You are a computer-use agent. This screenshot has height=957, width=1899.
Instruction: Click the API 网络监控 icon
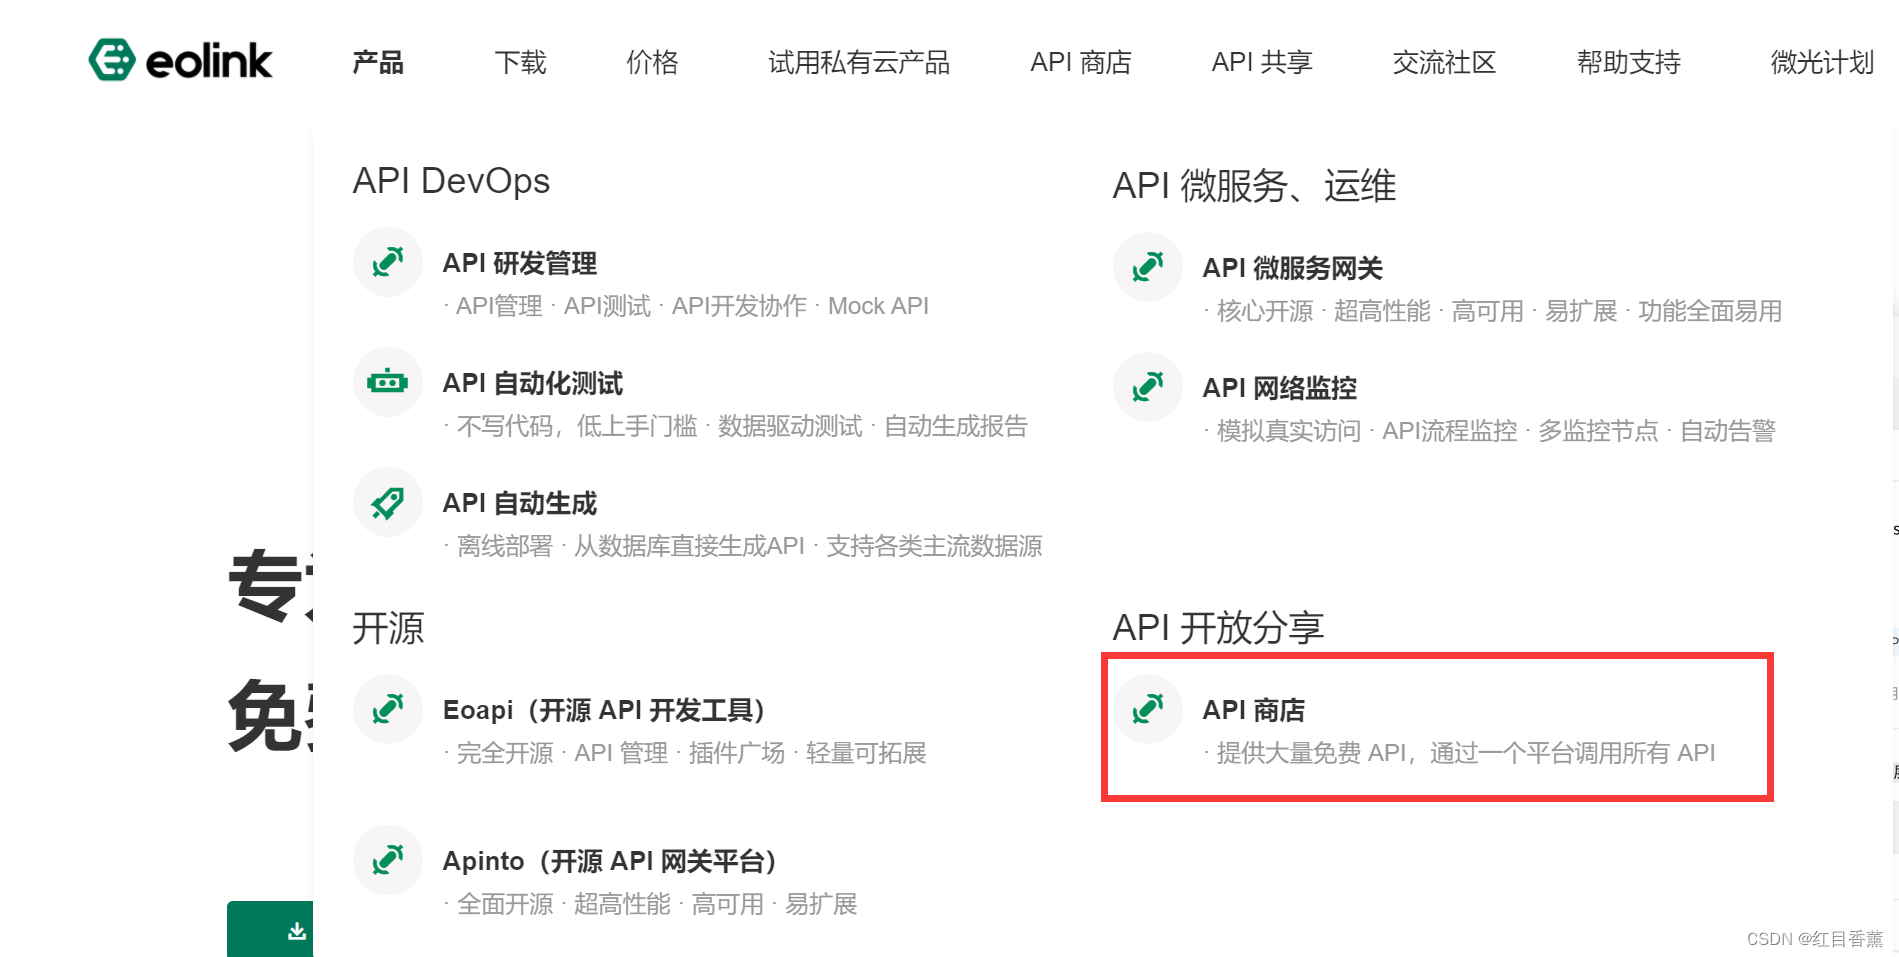click(1147, 387)
